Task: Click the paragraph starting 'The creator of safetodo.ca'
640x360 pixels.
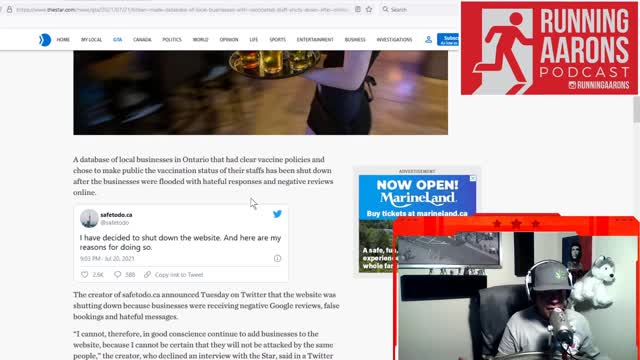Action: 206,306
